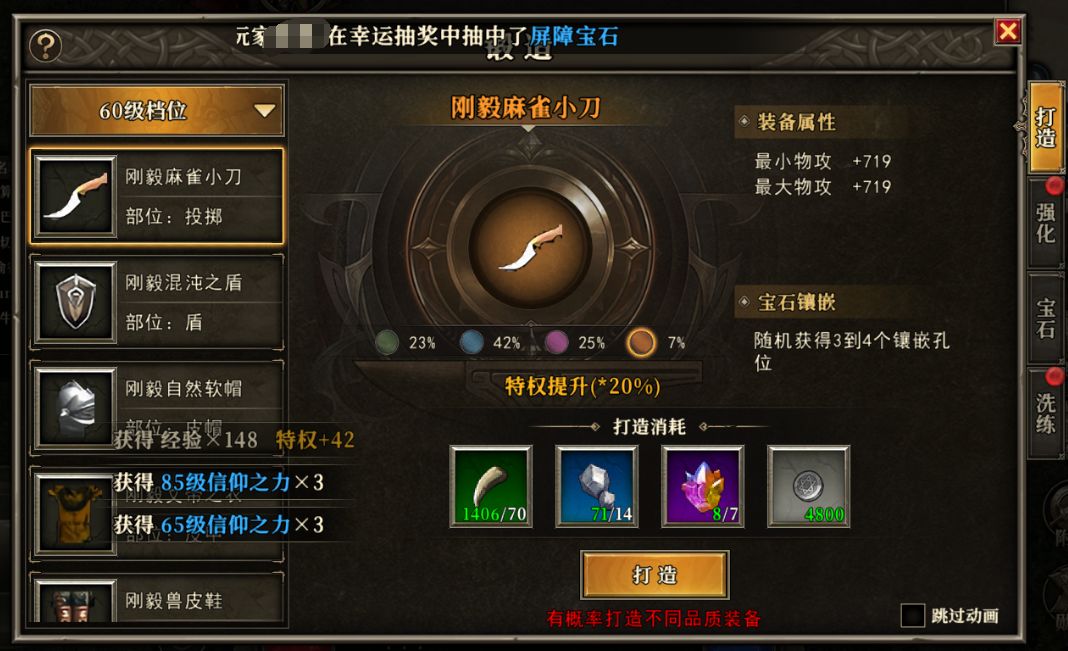Open the question mark help icon
This screenshot has width=1068, height=651.
coord(46,46)
